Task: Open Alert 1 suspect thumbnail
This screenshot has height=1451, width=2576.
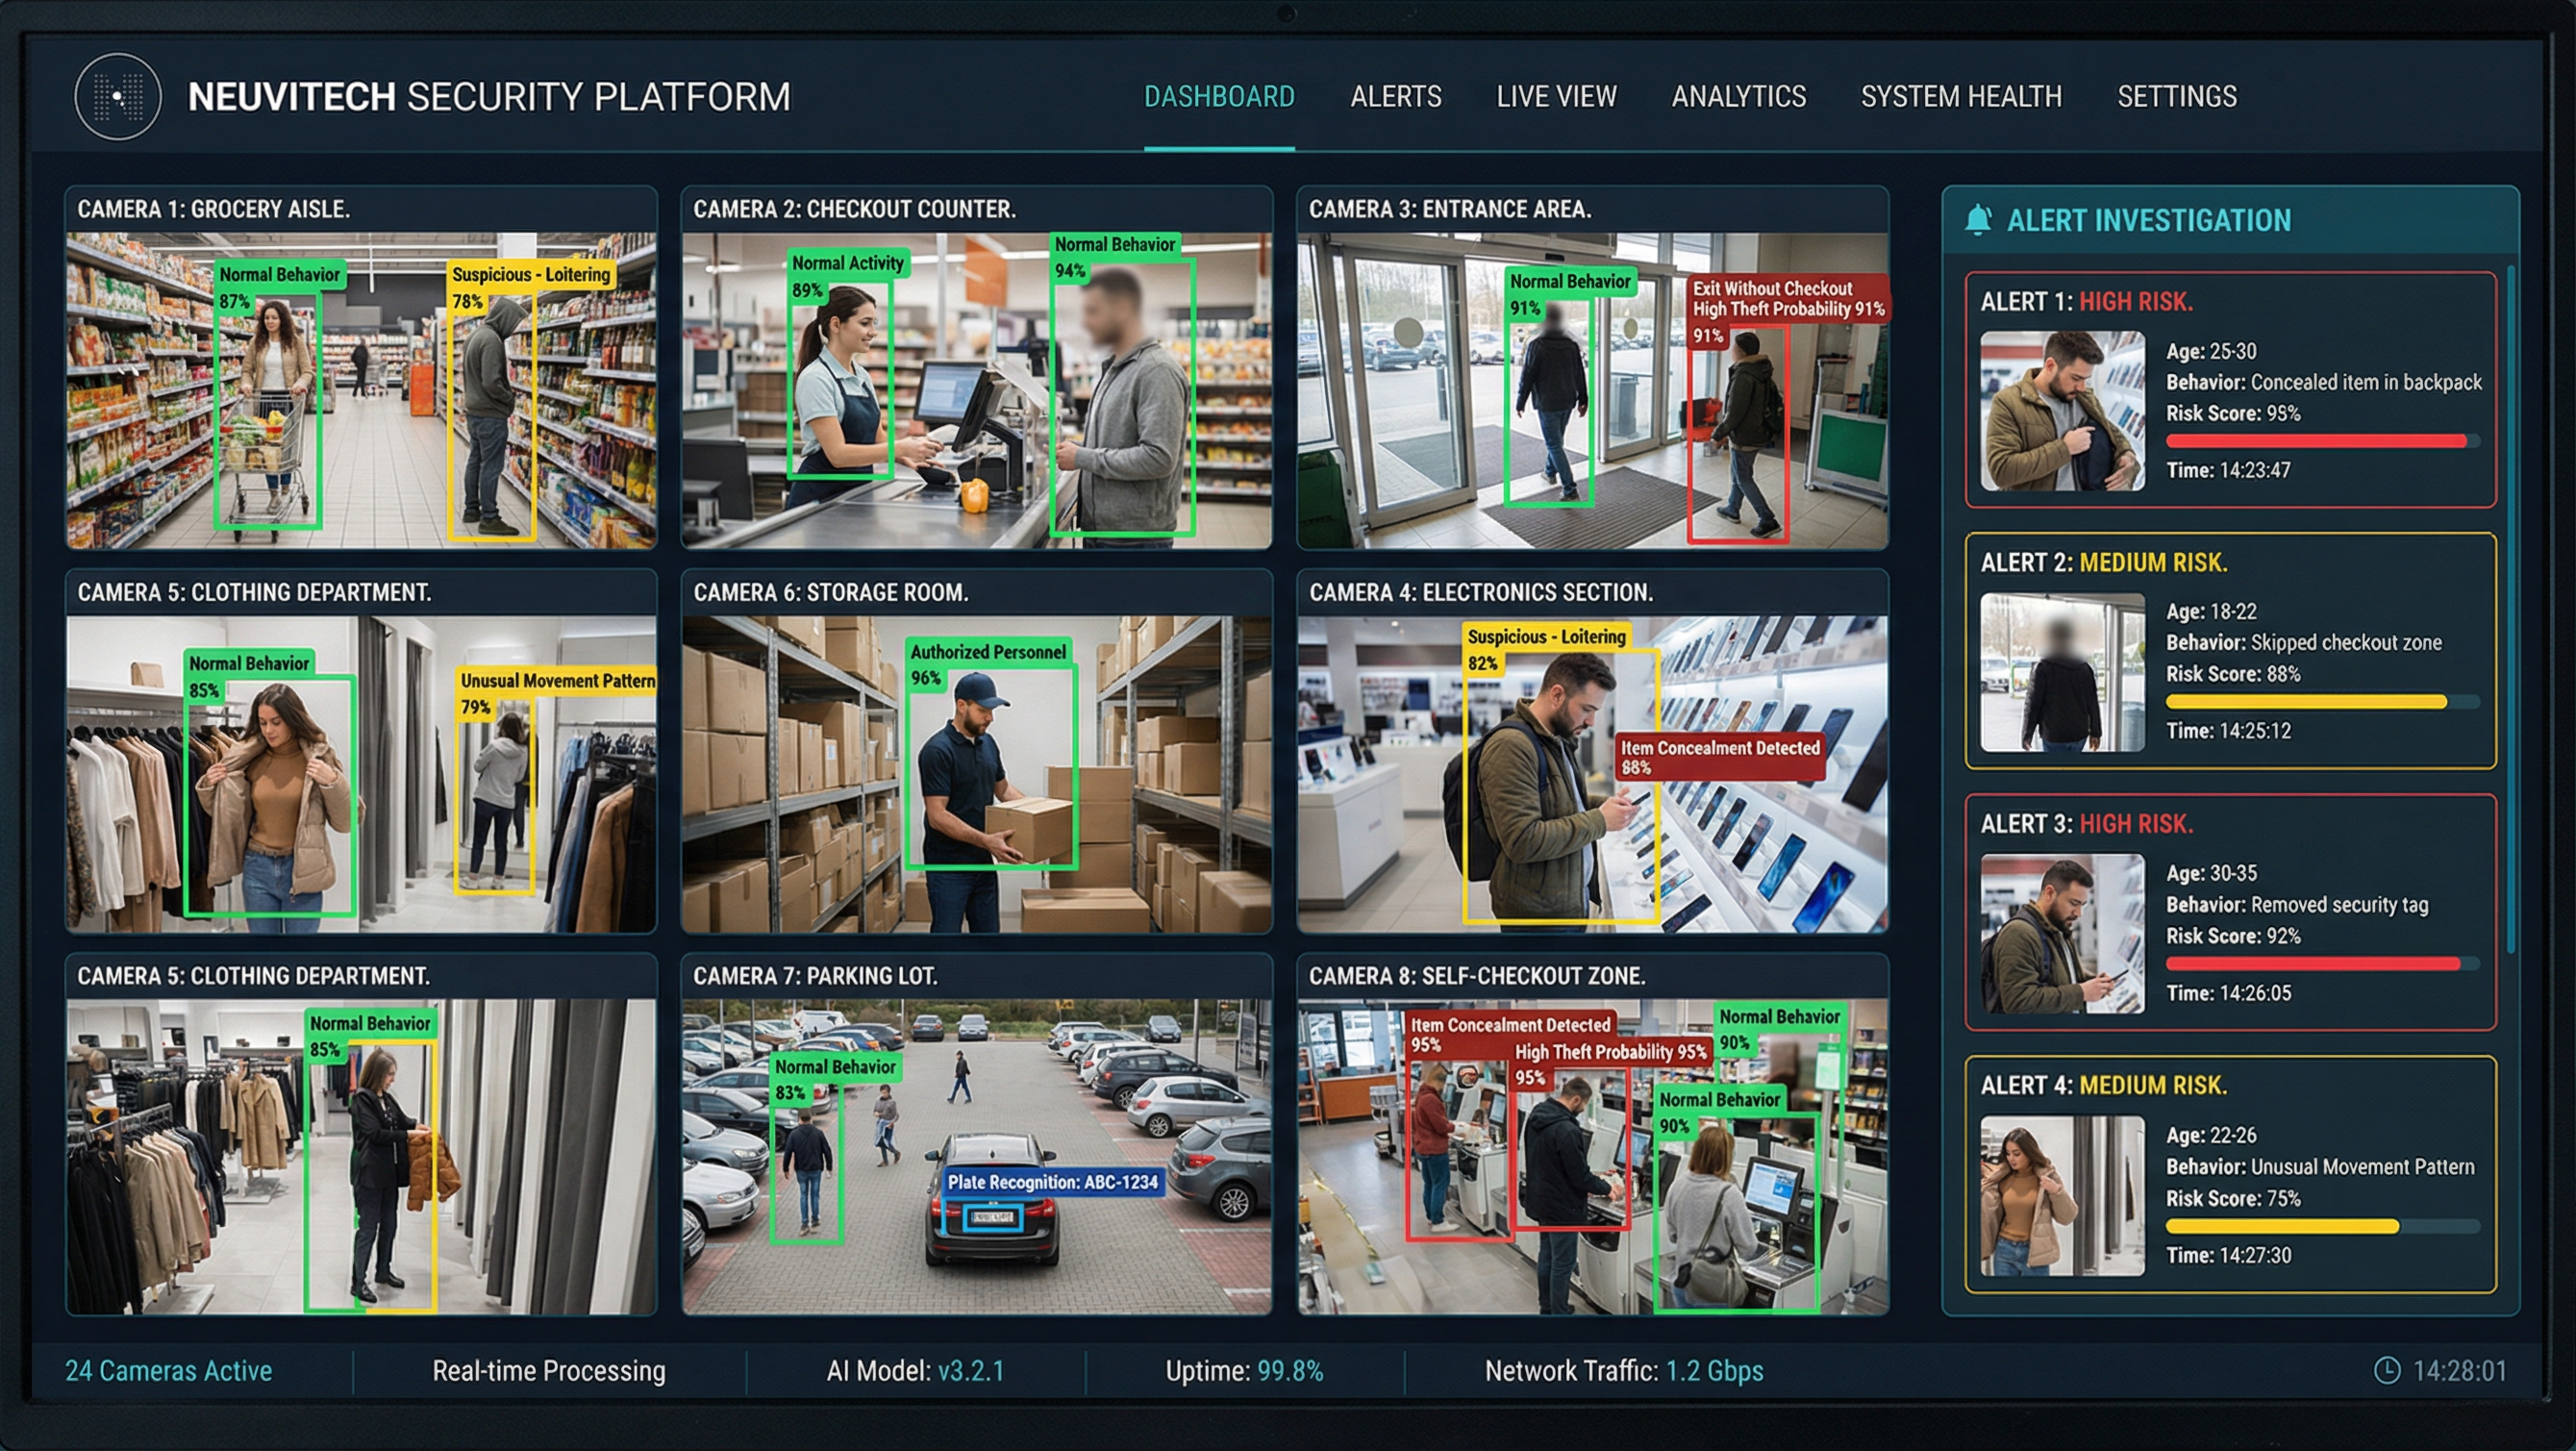Action: point(2060,409)
